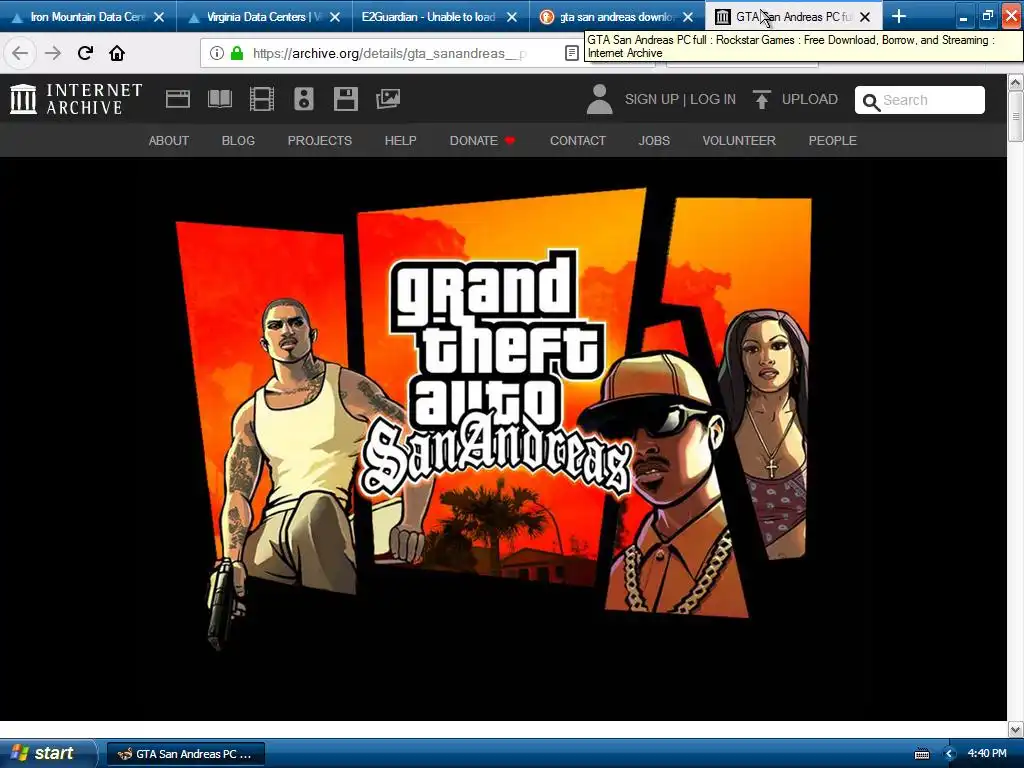Viewport: 1024px width, 768px height.
Task: Open the PROJECTS link
Action: pos(319,140)
